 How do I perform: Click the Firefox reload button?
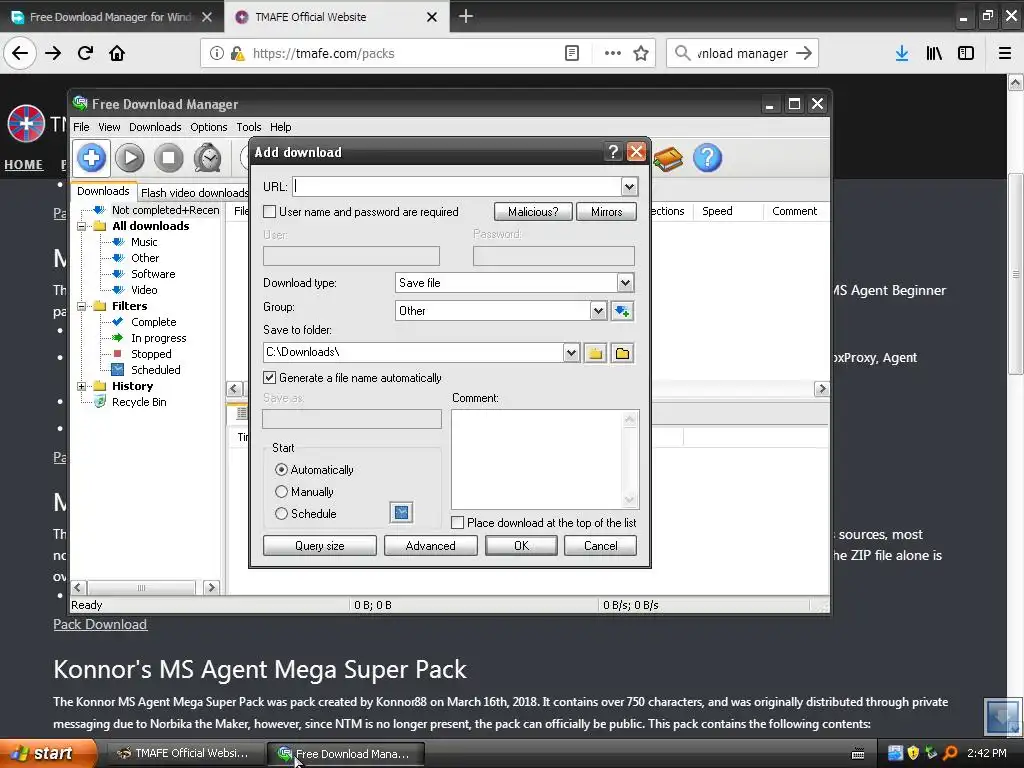(x=86, y=54)
